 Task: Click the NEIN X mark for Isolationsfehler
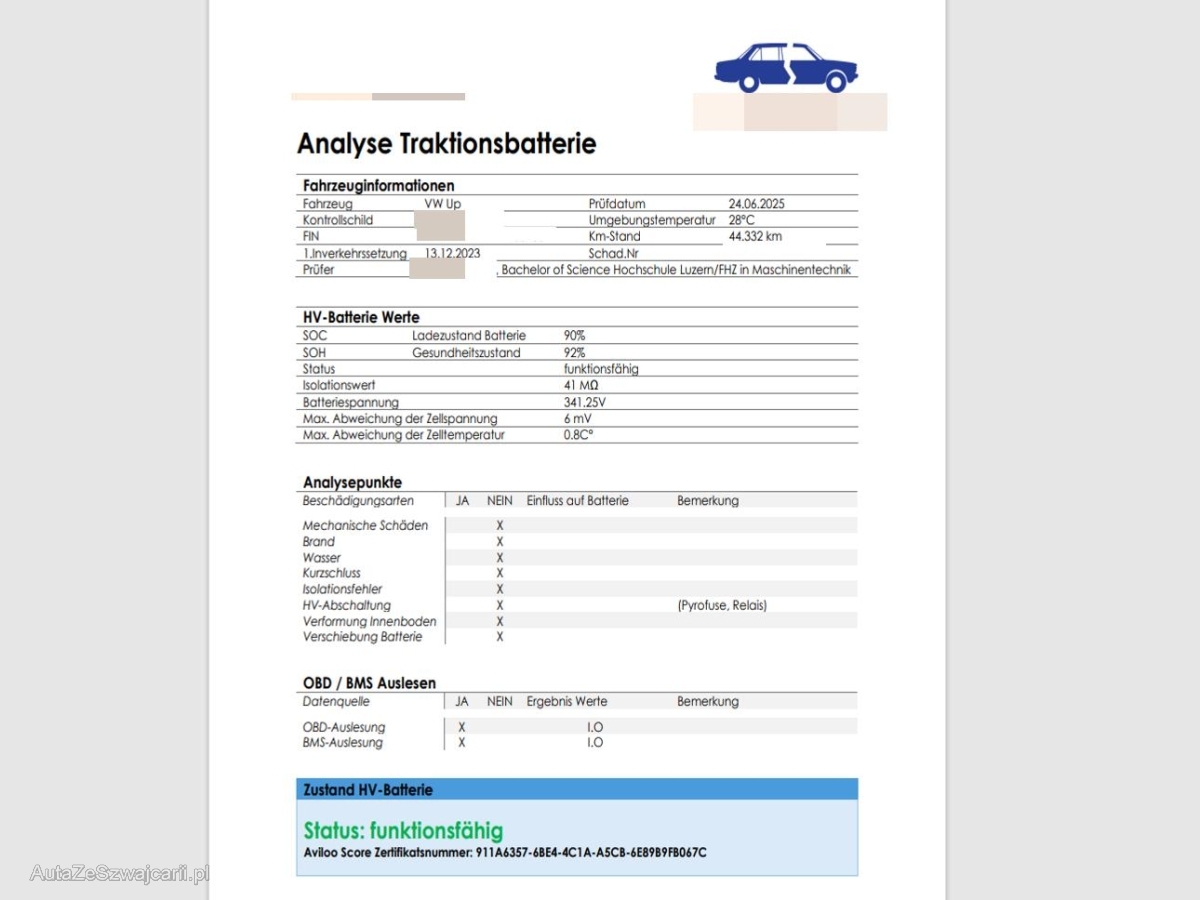click(x=500, y=590)
